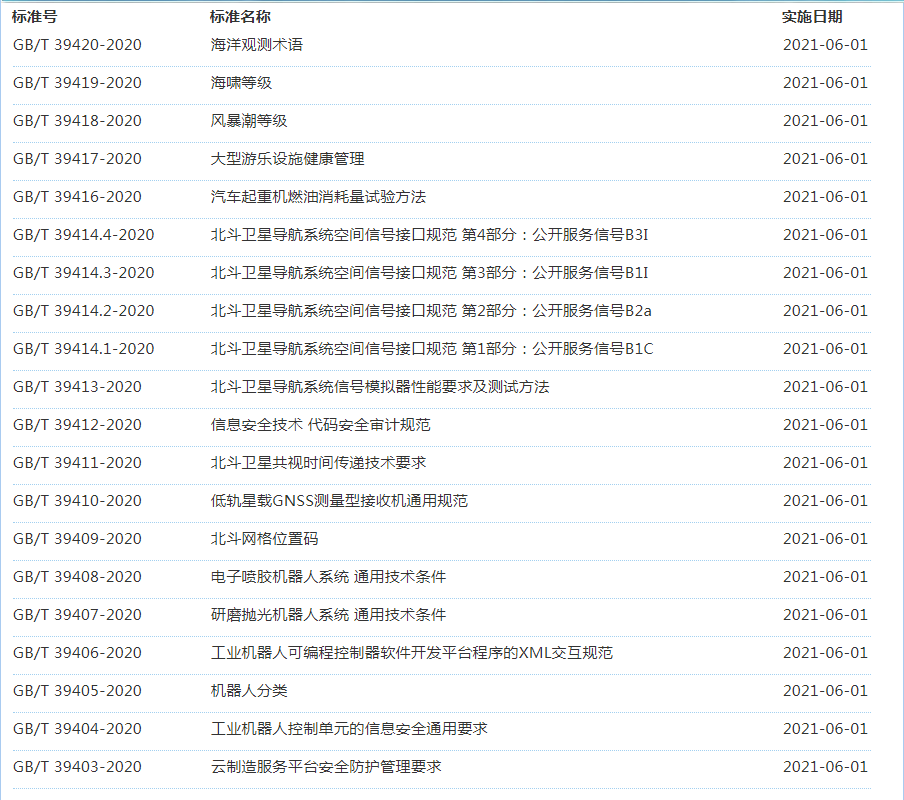Open standard GB/T 39420-2020
The width and height of the screenshot is (904, 800).
(x=77, y=45)
